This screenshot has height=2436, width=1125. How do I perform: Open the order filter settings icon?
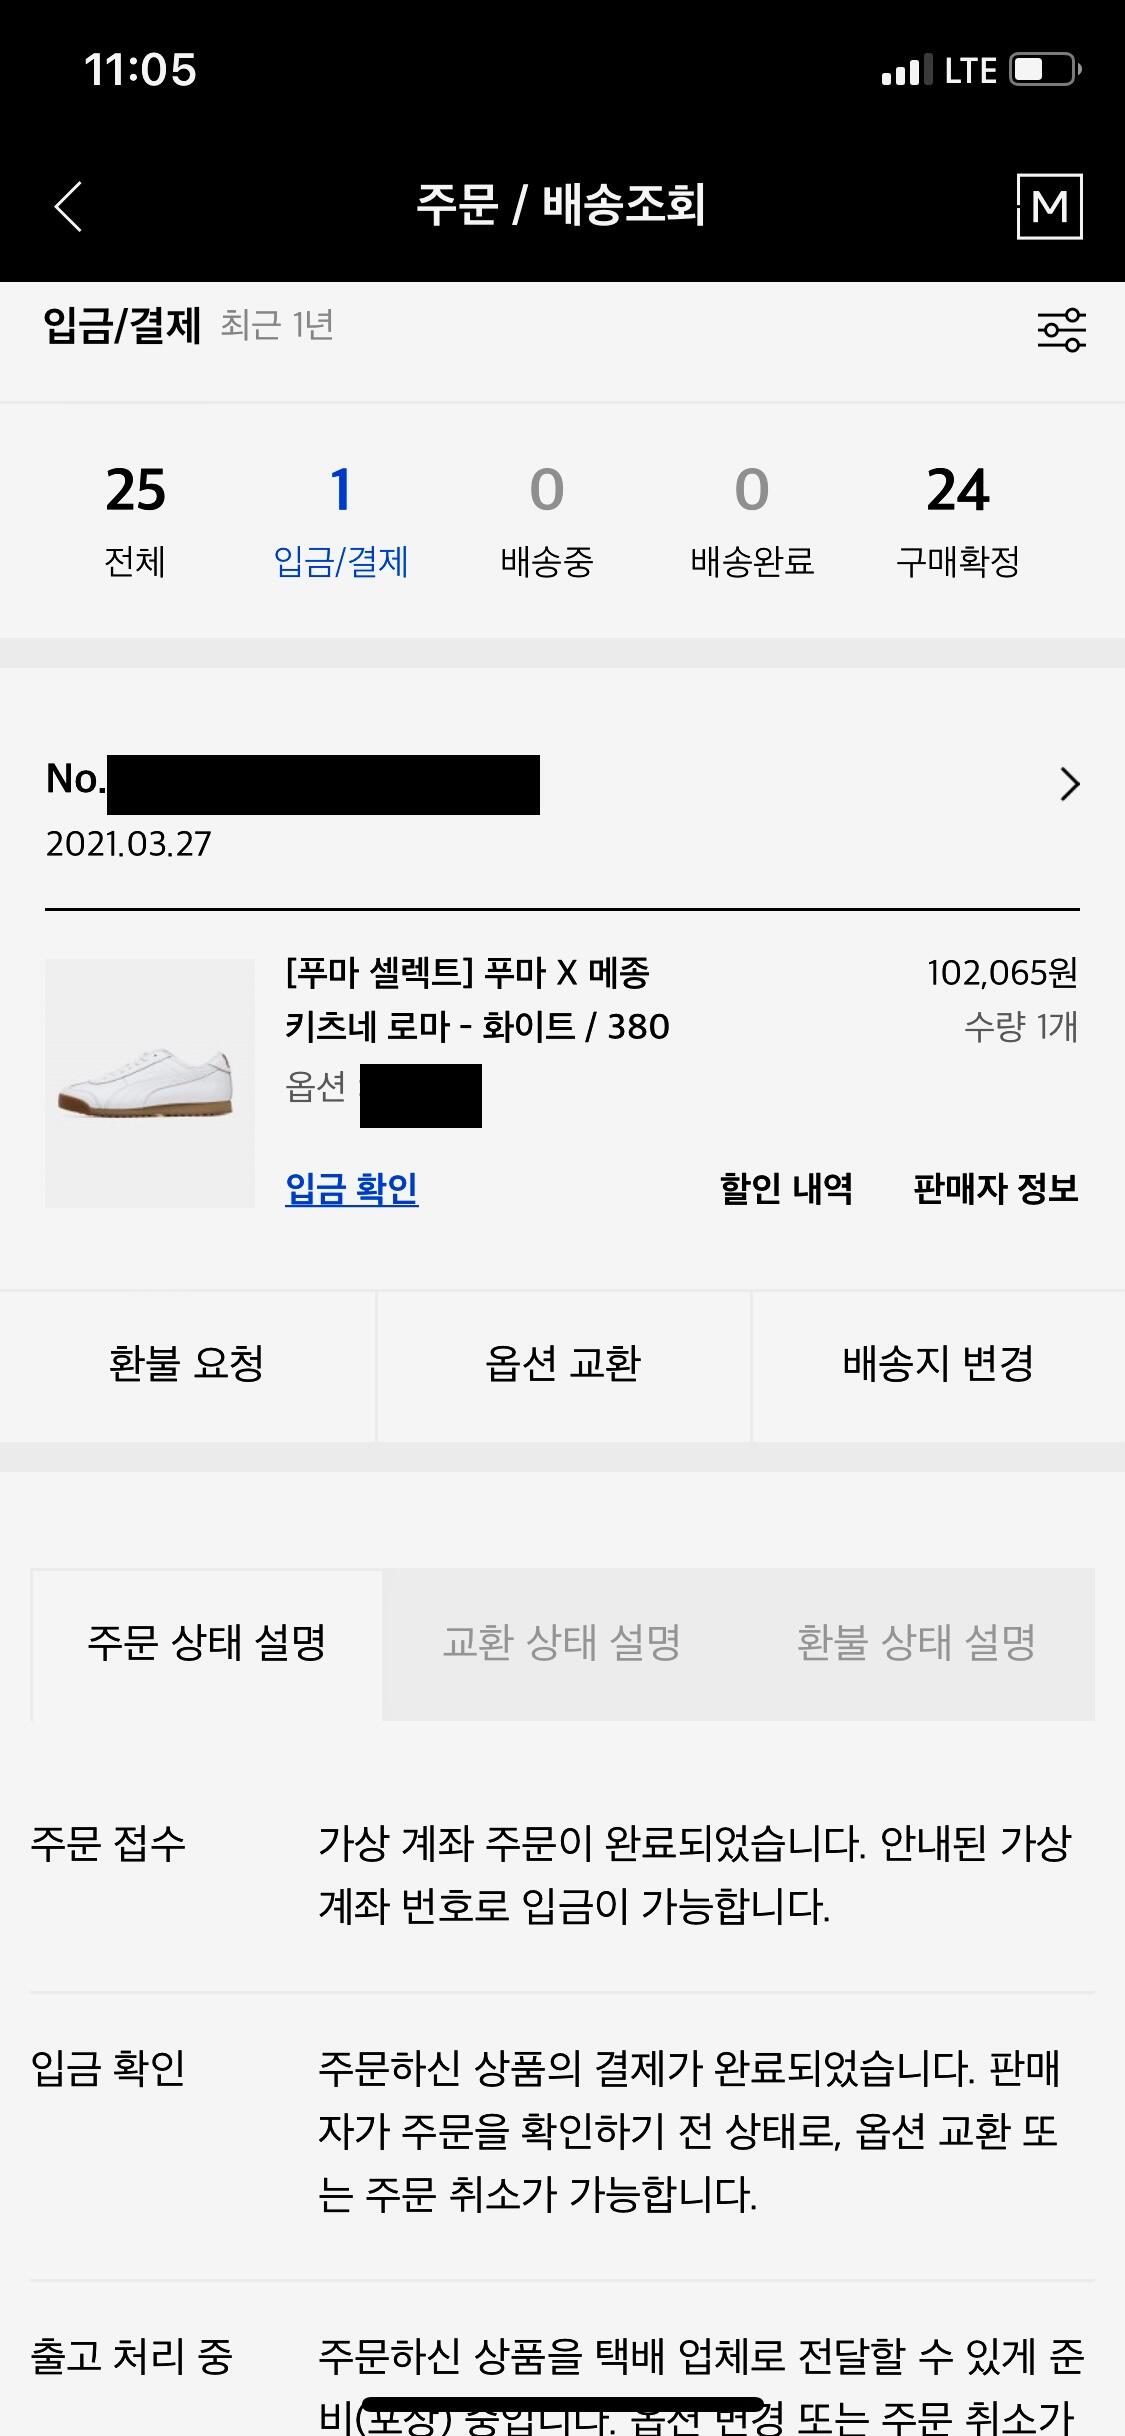coord(1060,330)
